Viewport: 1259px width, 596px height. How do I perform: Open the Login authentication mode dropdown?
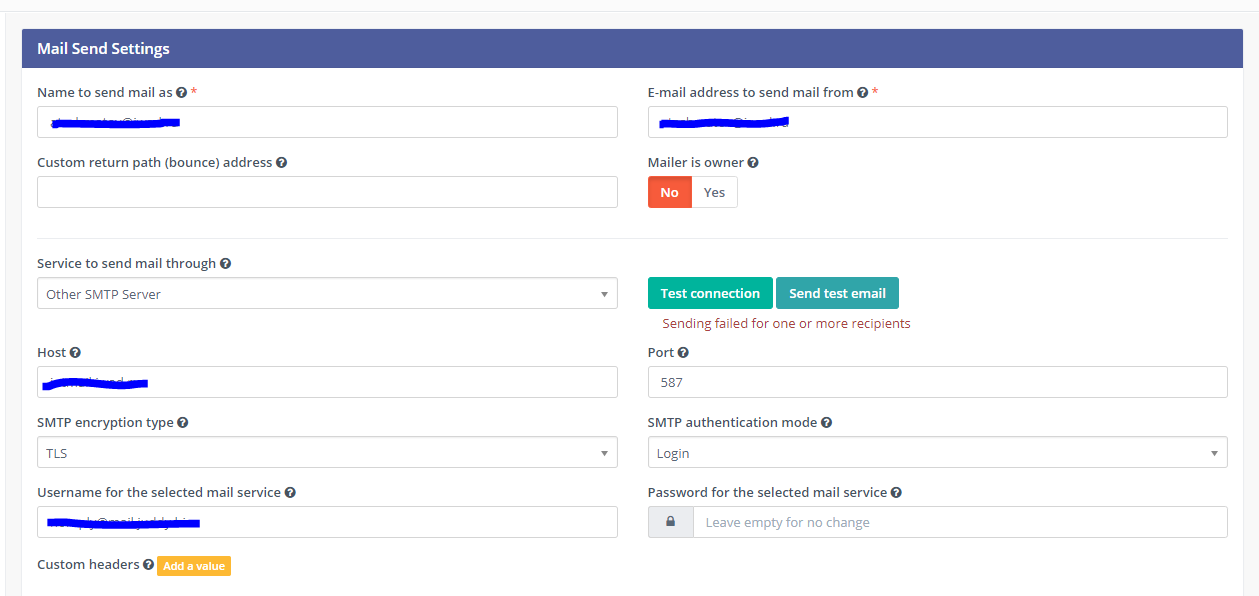pyautogui.click(x=937, y=453)
